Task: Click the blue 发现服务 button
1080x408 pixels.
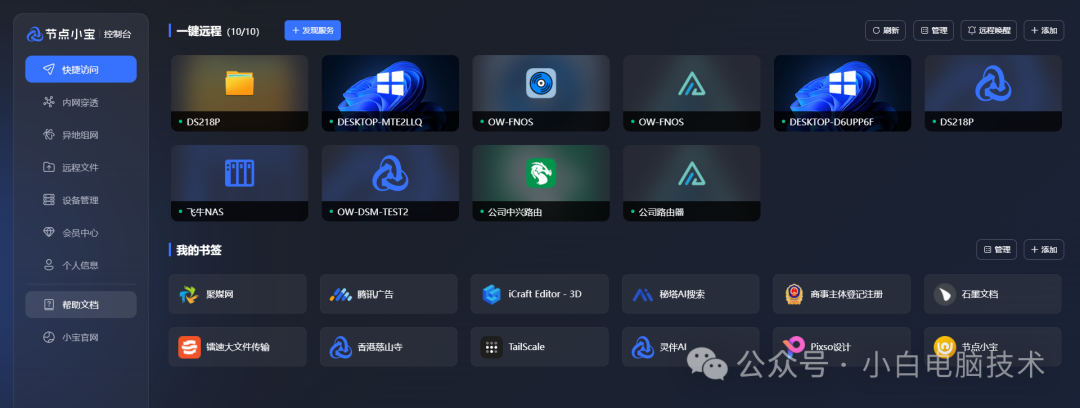Action: 313,30
